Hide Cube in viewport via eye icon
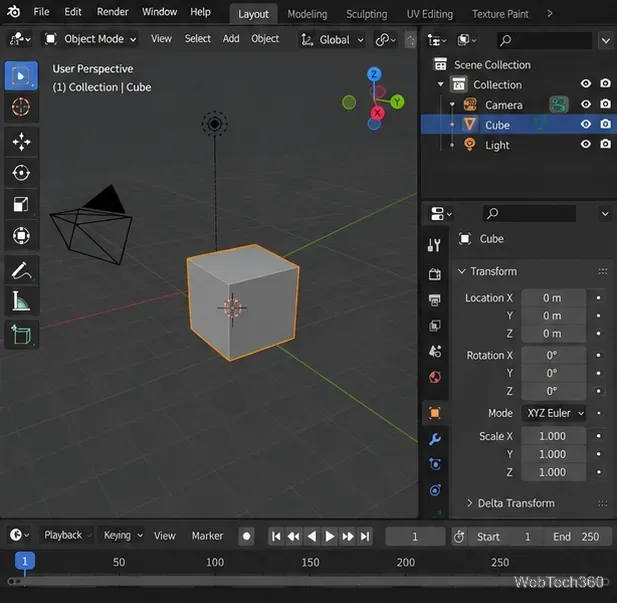The height and width of the screenshot is (603, 617). [x=586, y=124]
